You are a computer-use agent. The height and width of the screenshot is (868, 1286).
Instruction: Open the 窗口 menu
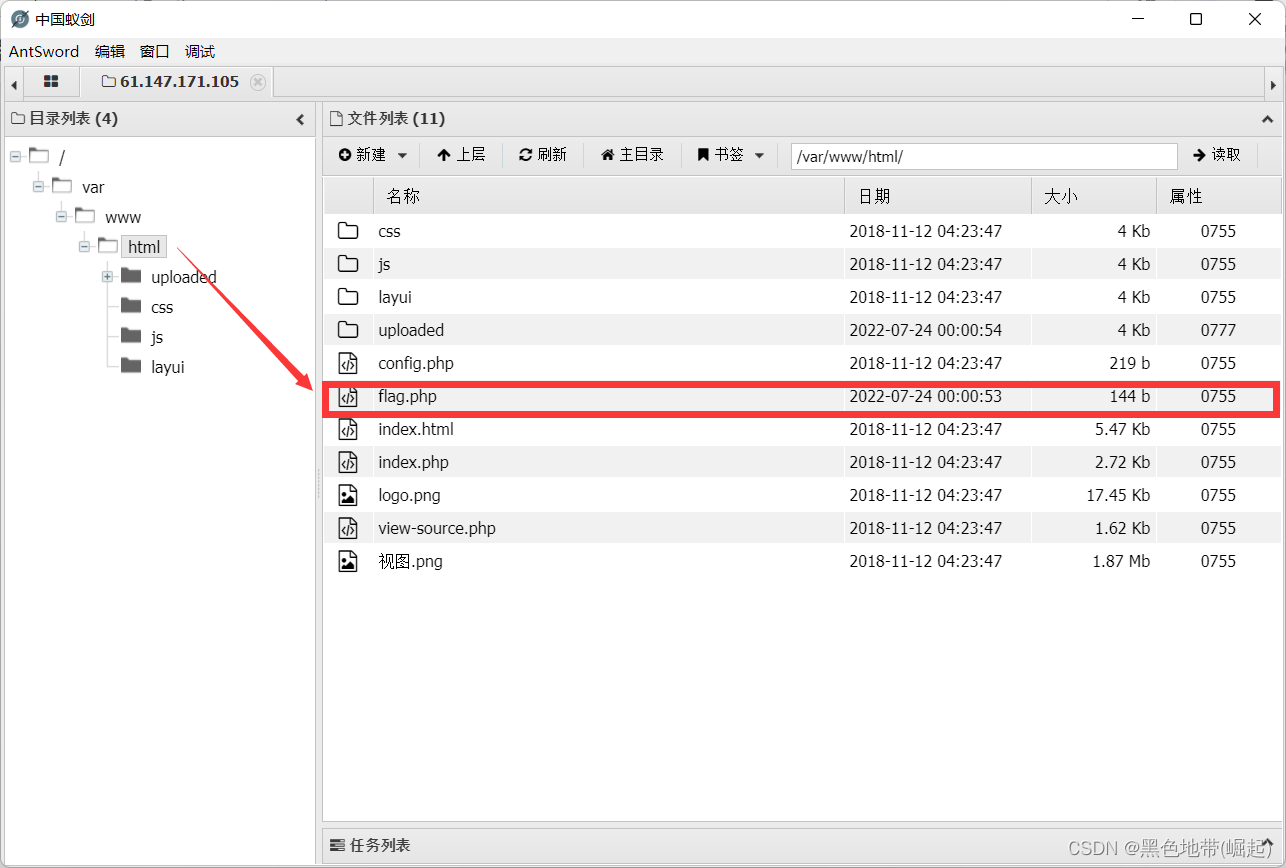tap(155, 51)
